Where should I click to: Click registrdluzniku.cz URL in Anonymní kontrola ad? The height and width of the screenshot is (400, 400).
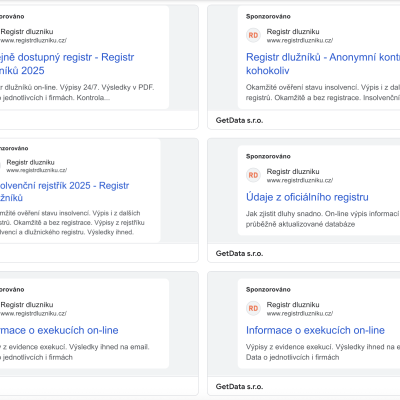click(x=300, y=40)
